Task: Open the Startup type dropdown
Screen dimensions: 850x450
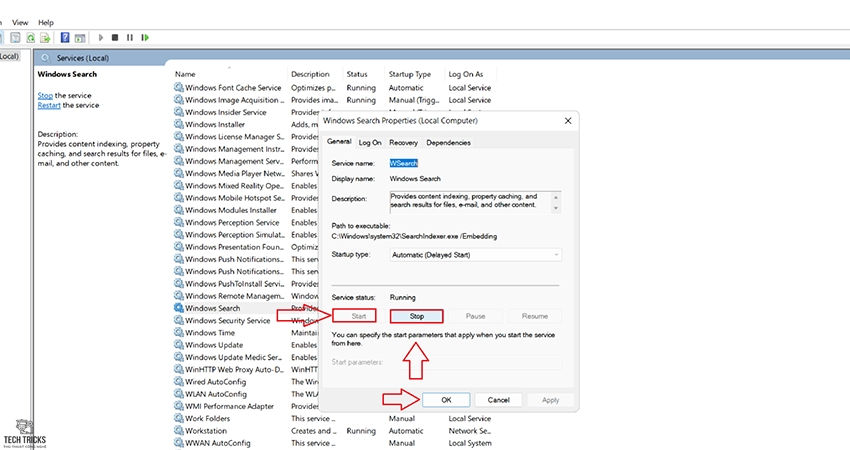Action: (x=475, y=255)
